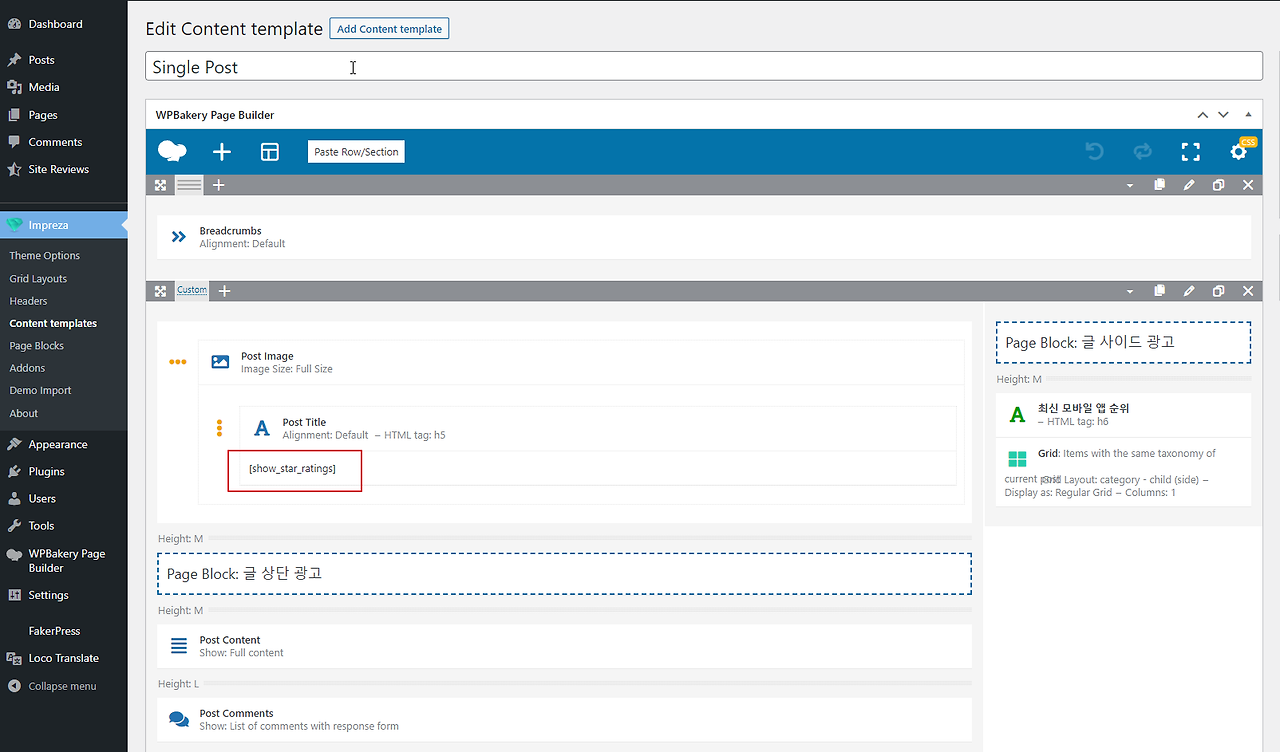Toggle full screen editor mode icon
The image size is (1280, 752).
tap(1190, 152)
